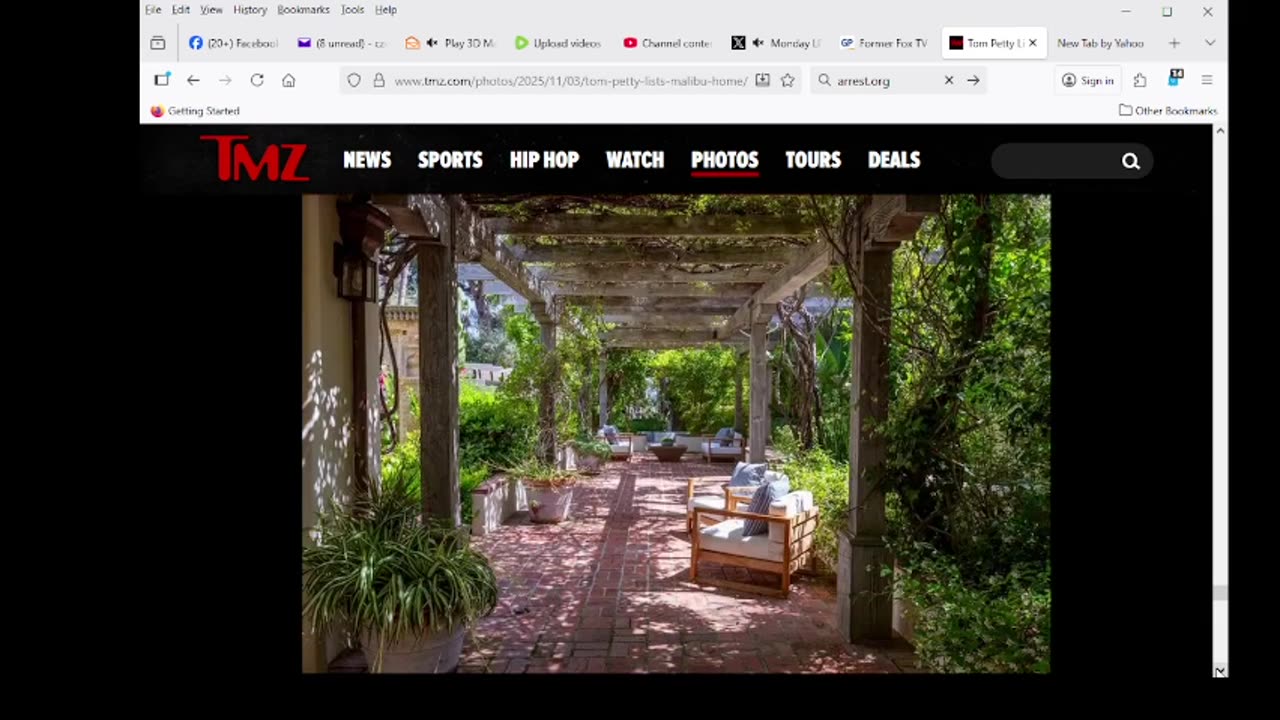Close the Tom Petty tab
This screenshot has width=1280, height=720.
1032,43
